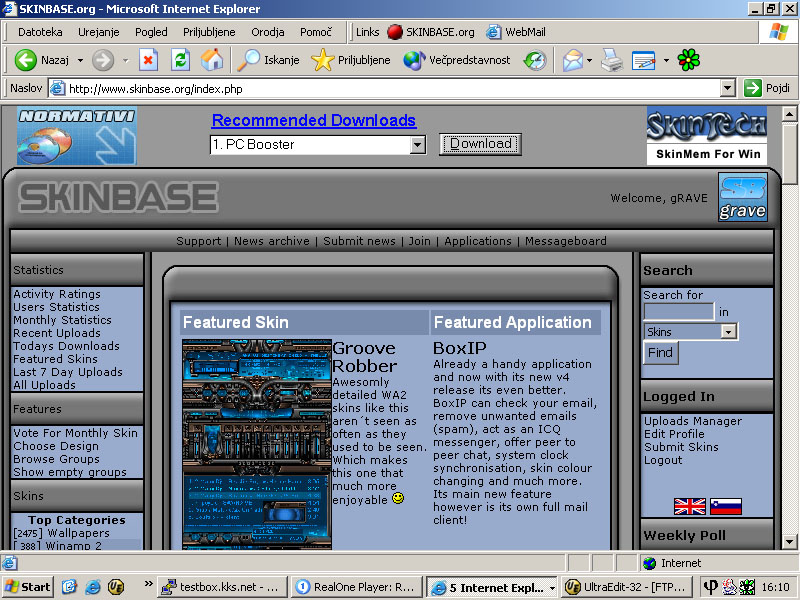This screenshot has height=600, width=800.
Task: Open the Mail toolbar icon
Action: [572, 60]
